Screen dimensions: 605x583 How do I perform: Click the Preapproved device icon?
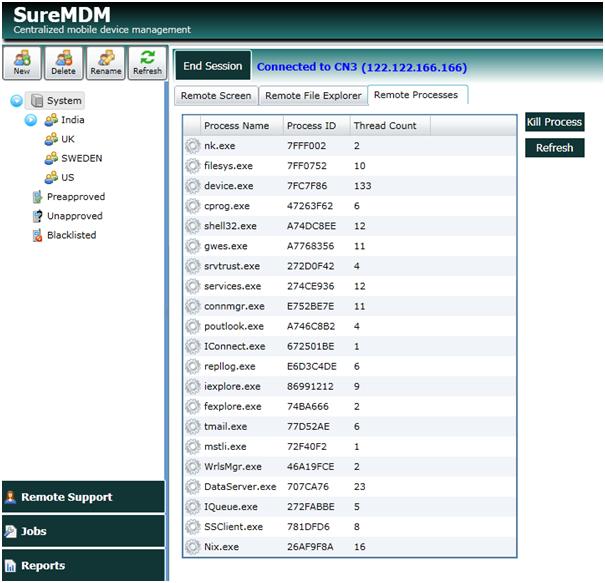point(37,197)
